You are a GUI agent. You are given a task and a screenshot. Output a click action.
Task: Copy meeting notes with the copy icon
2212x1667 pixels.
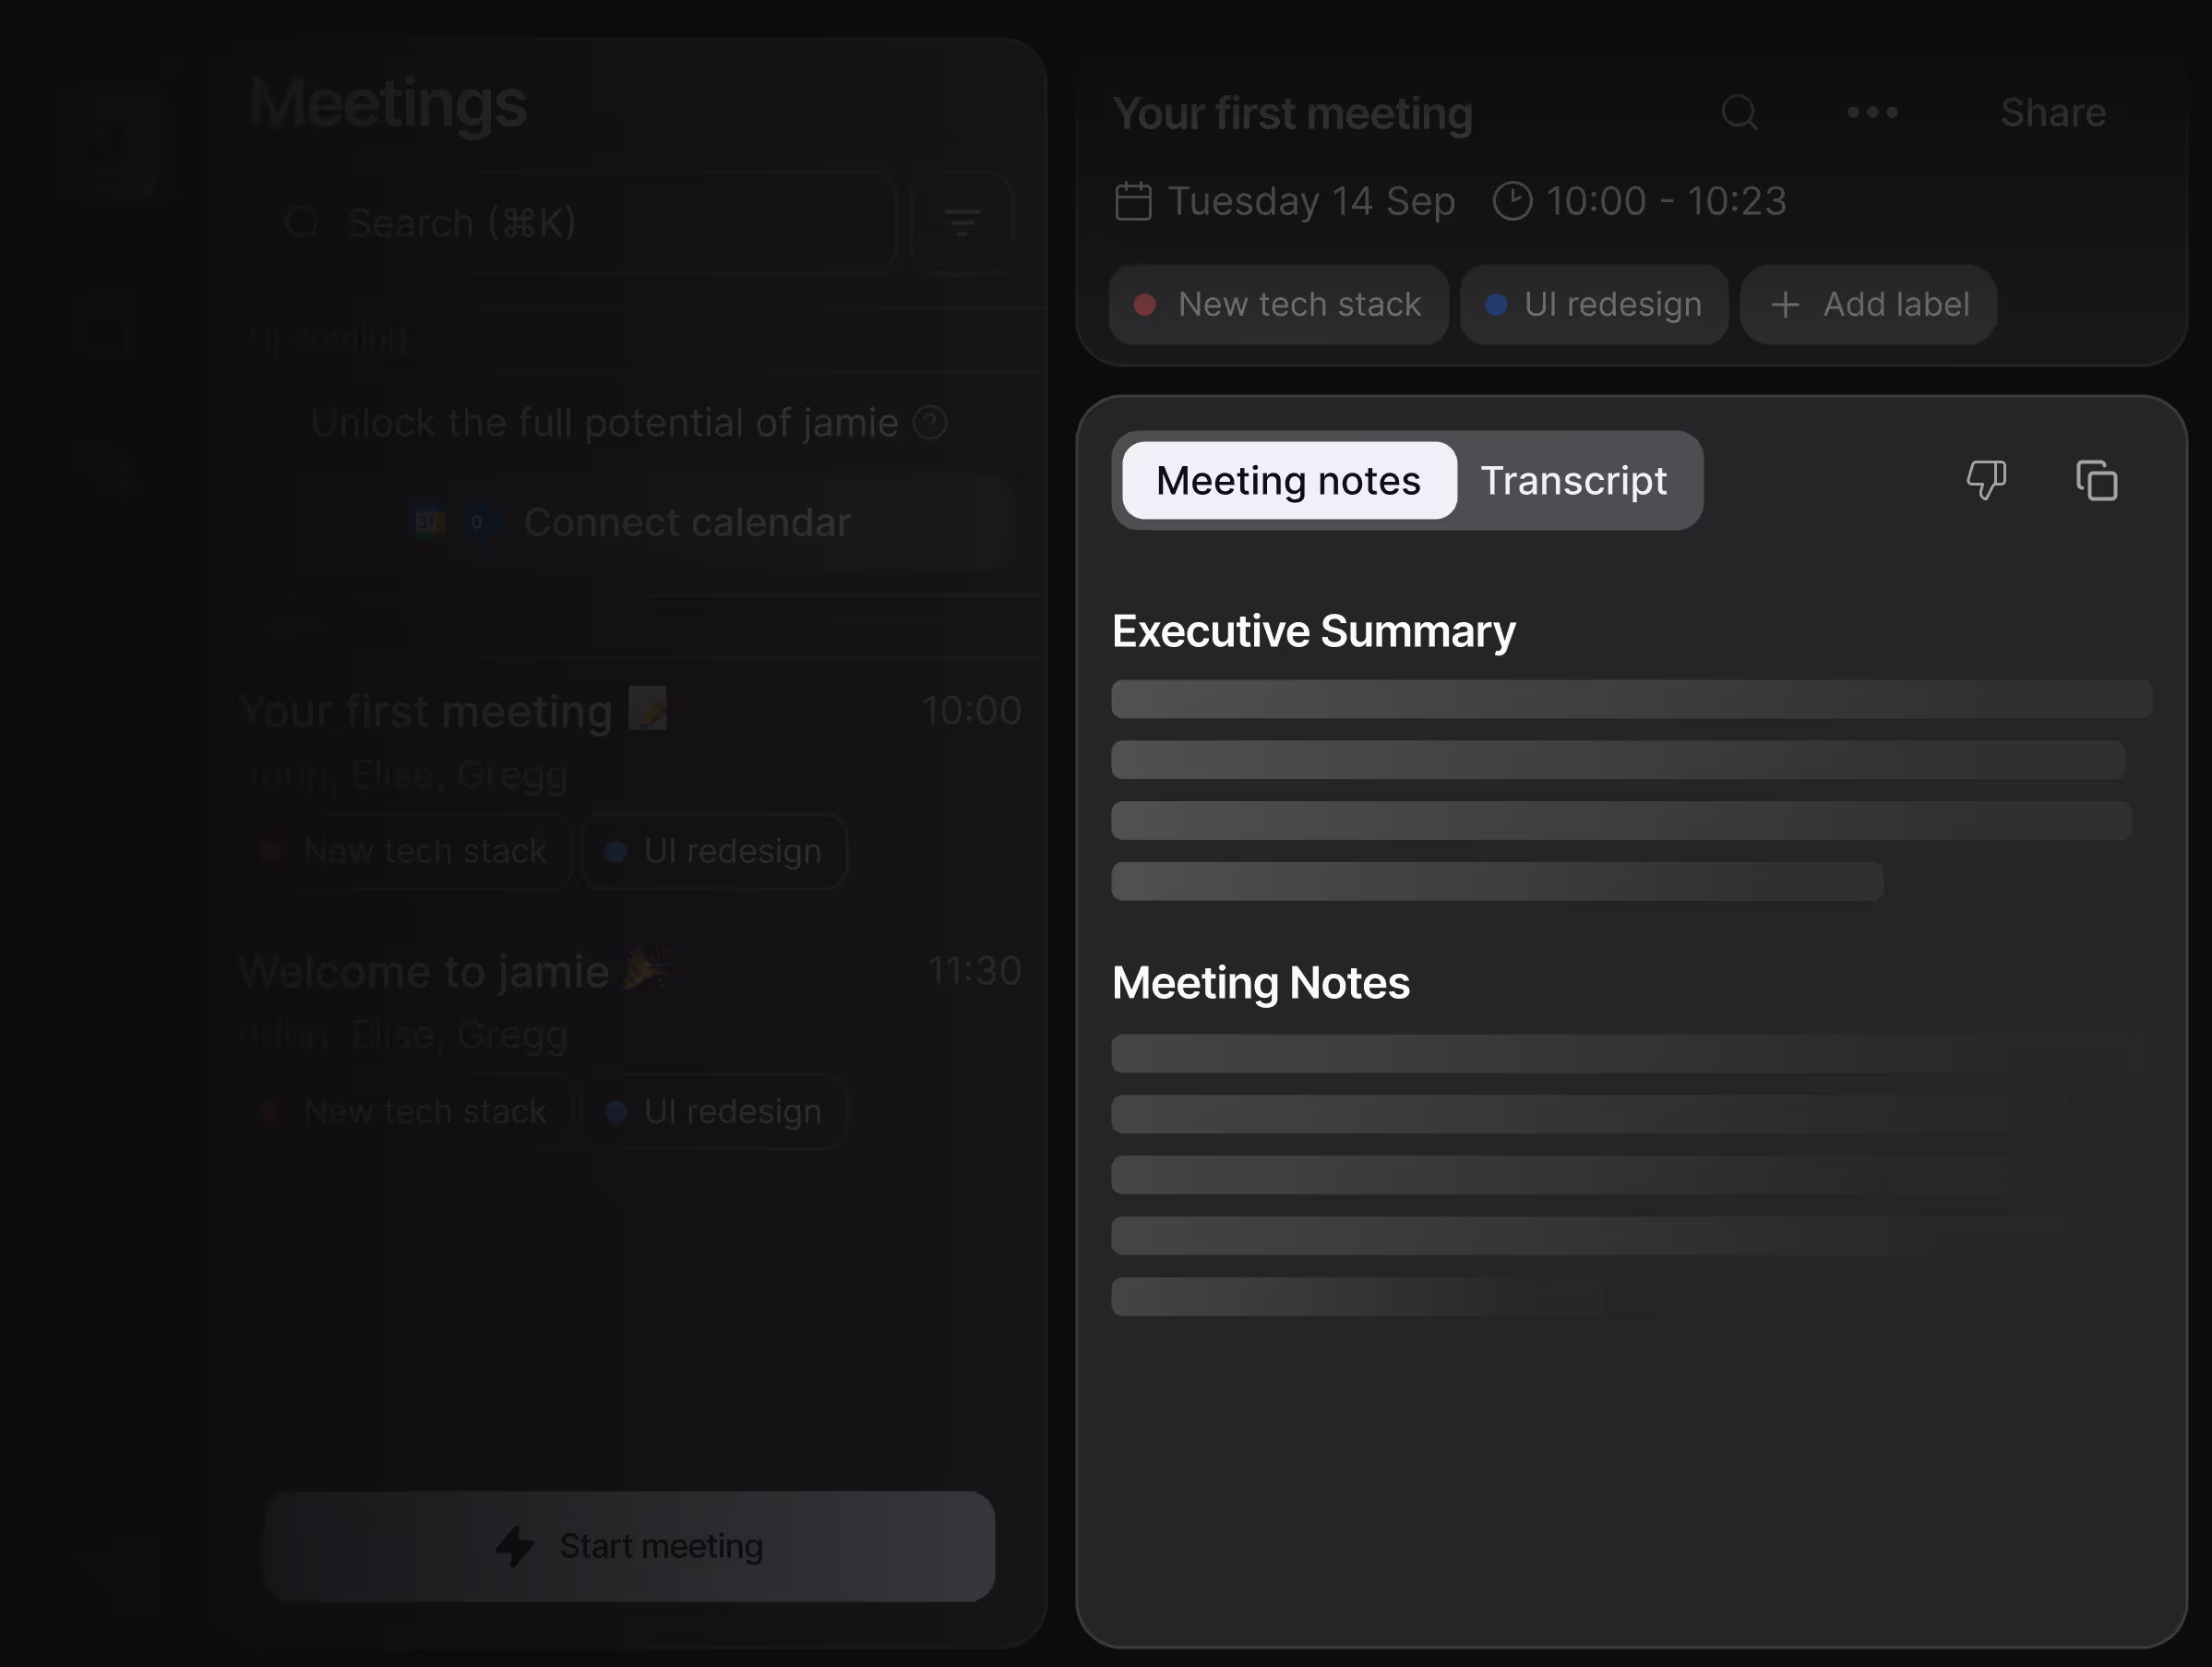[2096, 480]
